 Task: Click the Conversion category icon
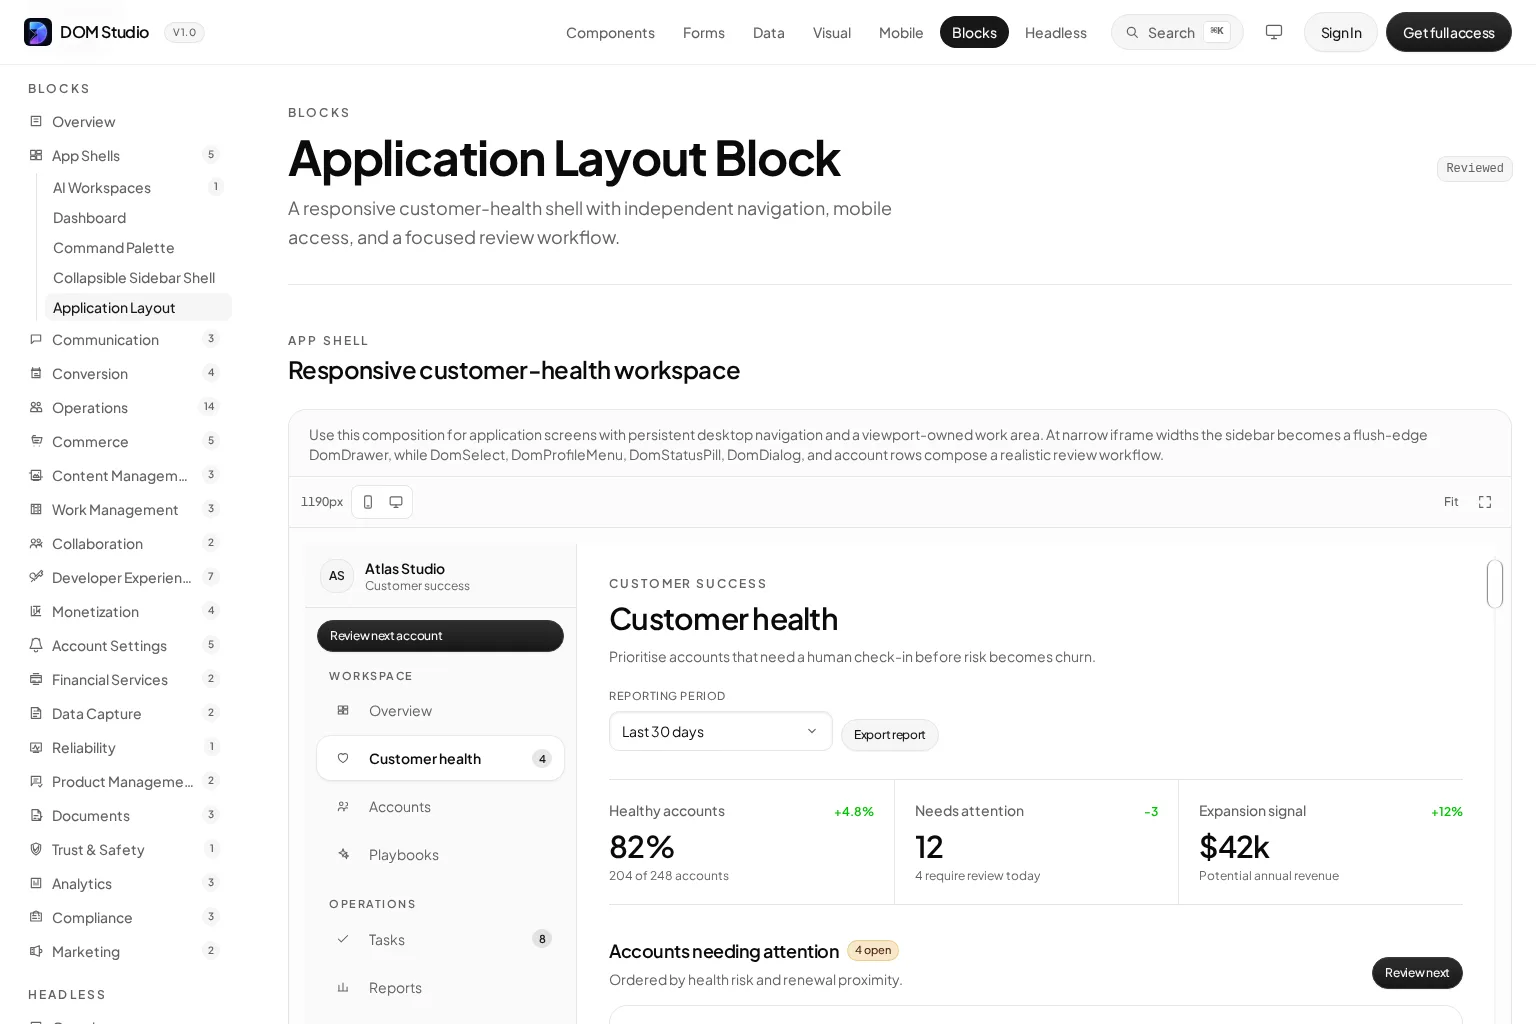tap(36, 373)
